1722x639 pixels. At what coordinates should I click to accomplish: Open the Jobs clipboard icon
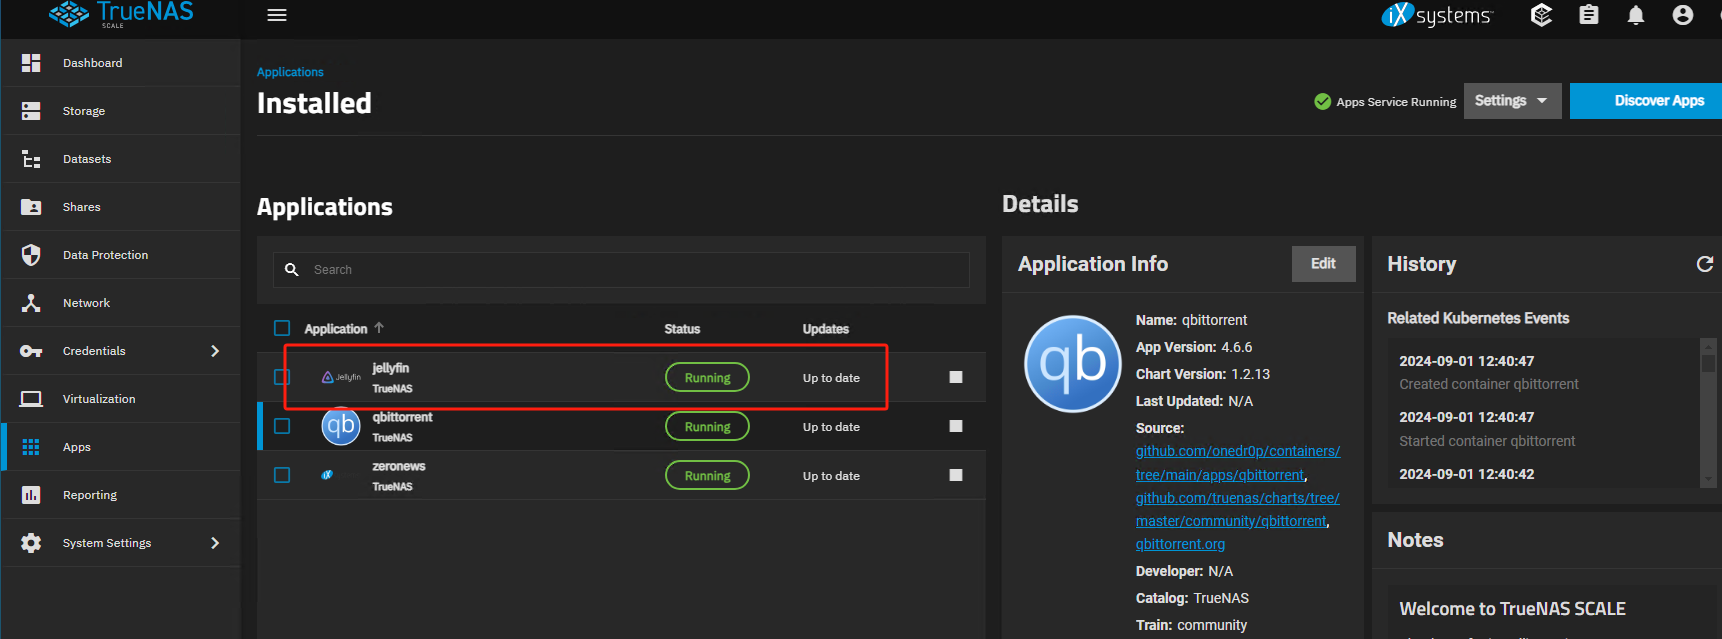(1589, 15)
